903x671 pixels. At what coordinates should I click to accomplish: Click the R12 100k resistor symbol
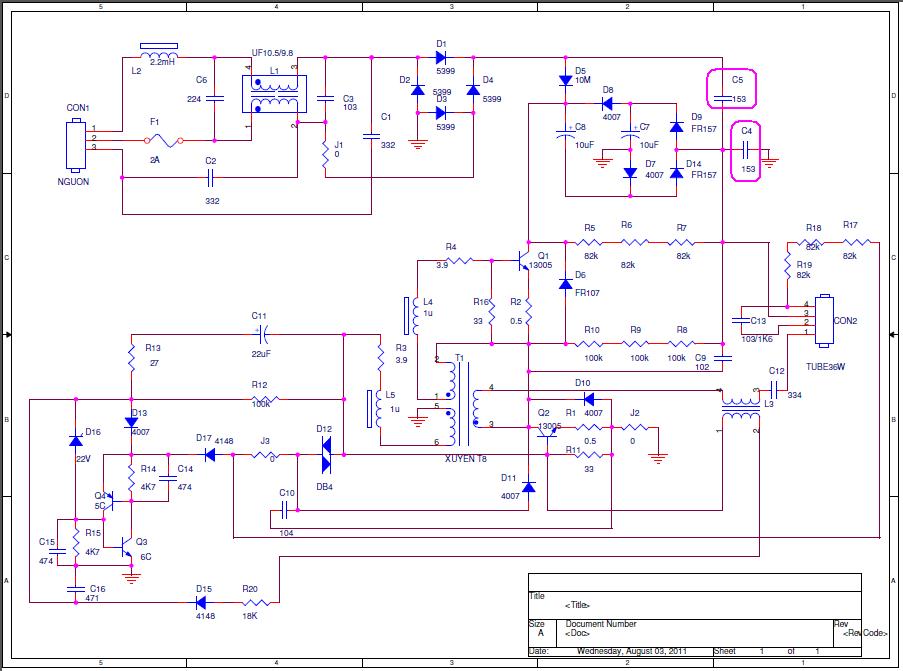click(265, 399)
